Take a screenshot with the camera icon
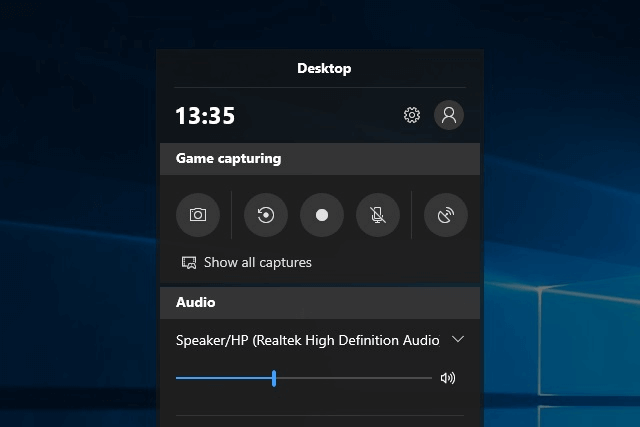The width and height of the screenshot is (640, 427). pyautogui.click(x=198, y=215)
